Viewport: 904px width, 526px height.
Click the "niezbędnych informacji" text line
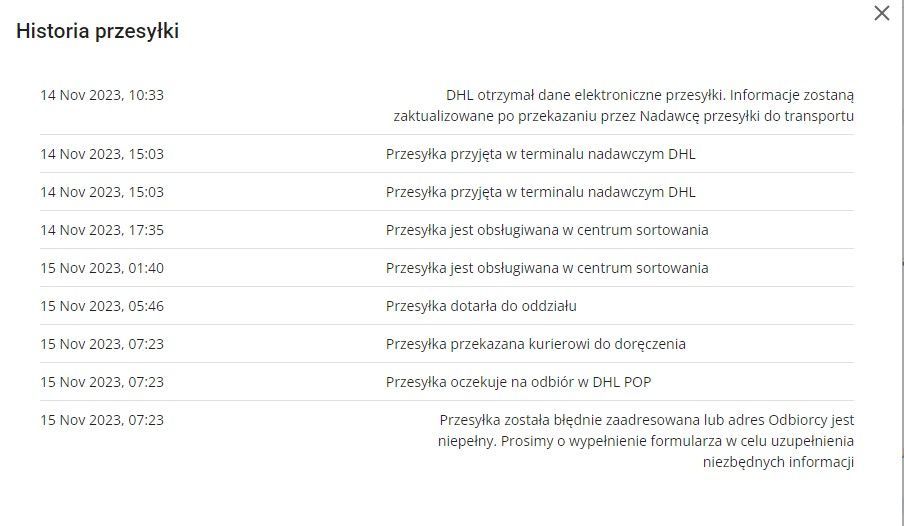(x=778, y=462)
